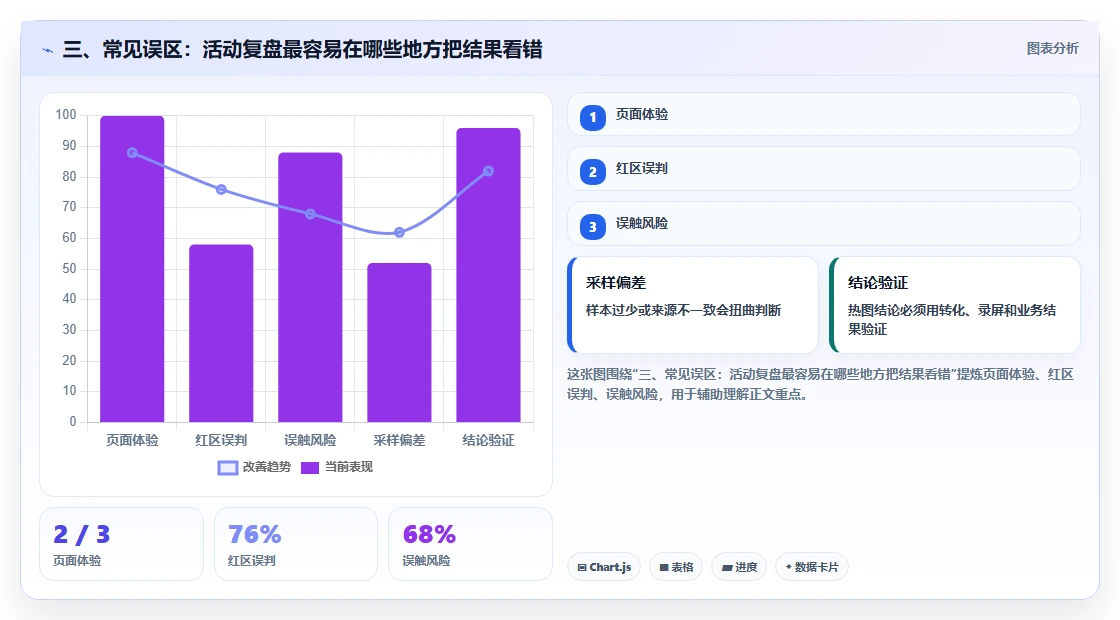Select the 表格 tag

(x=676, y=567)
